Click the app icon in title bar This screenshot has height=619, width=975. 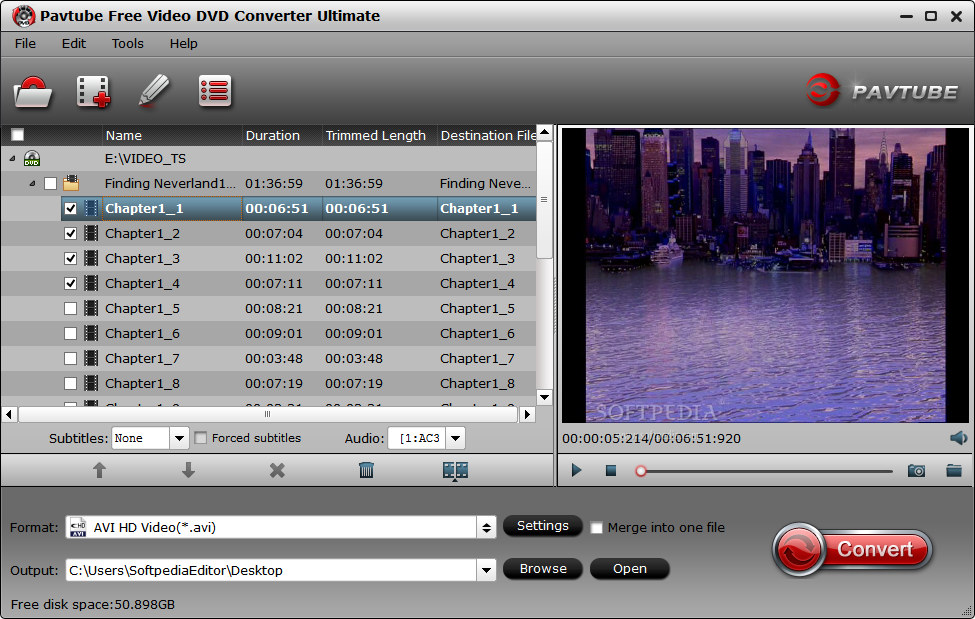click(x=24, y=16)
